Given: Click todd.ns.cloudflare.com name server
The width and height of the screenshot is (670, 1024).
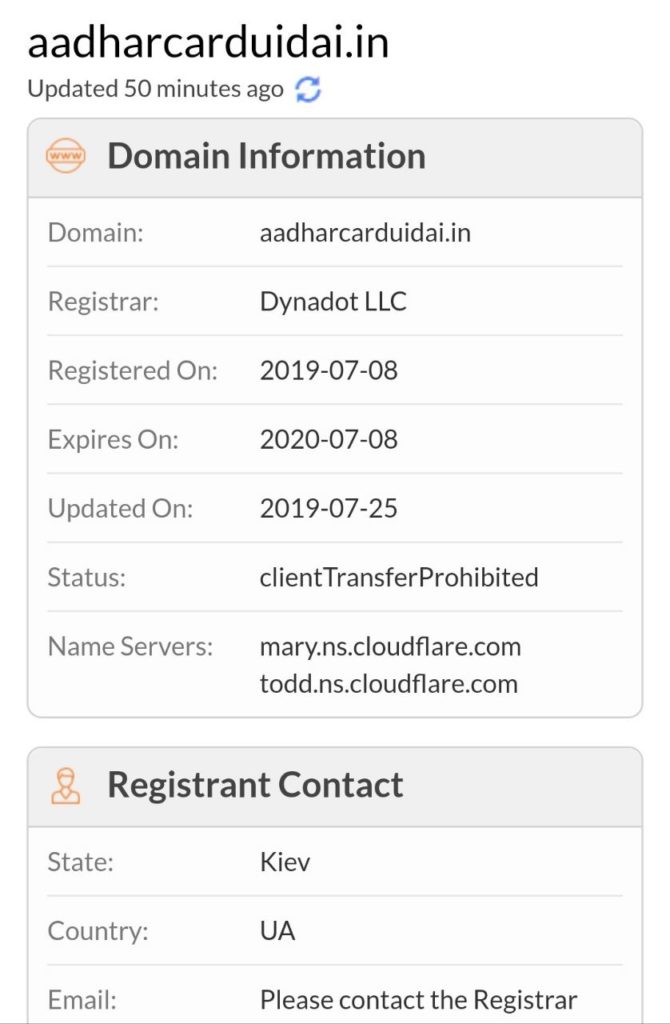Looking at the screenshot, I should [x=388, y=684].
